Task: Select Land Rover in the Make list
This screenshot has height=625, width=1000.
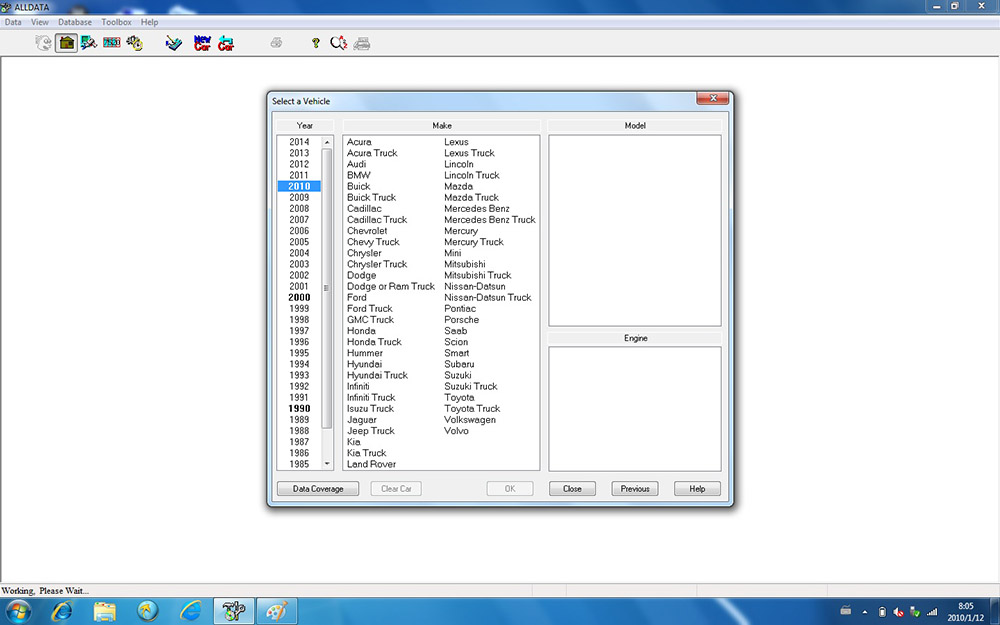Action: (x=371, y=464)
